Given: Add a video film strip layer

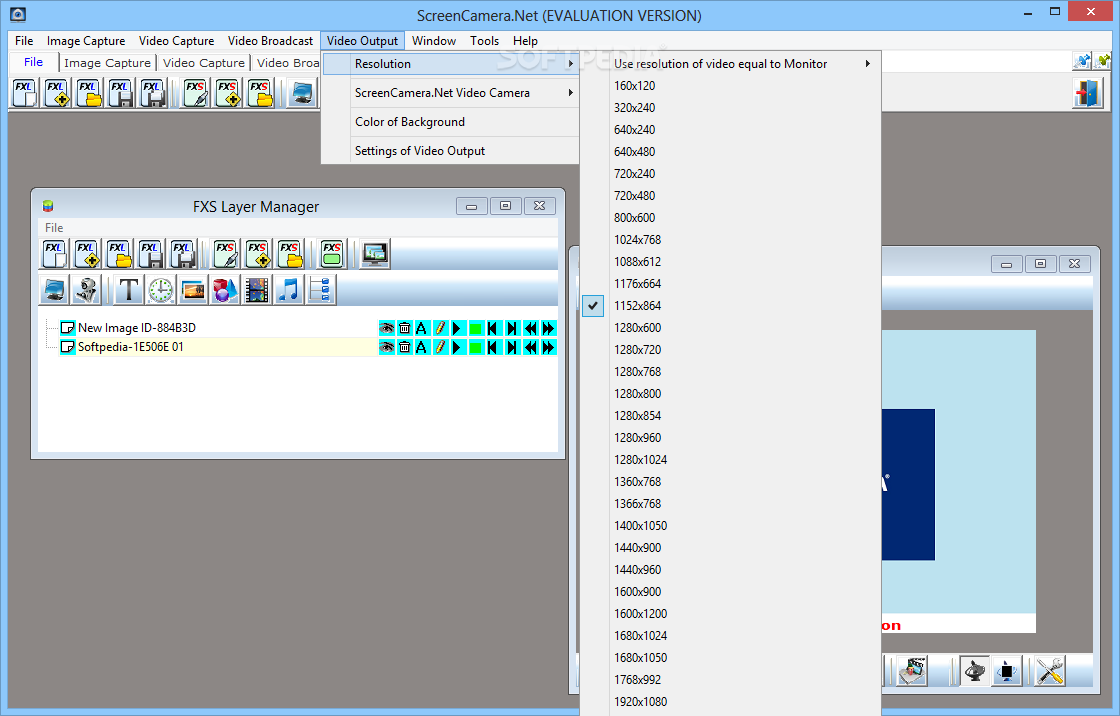Looking at the screenshot, I should tap(256, 289).
